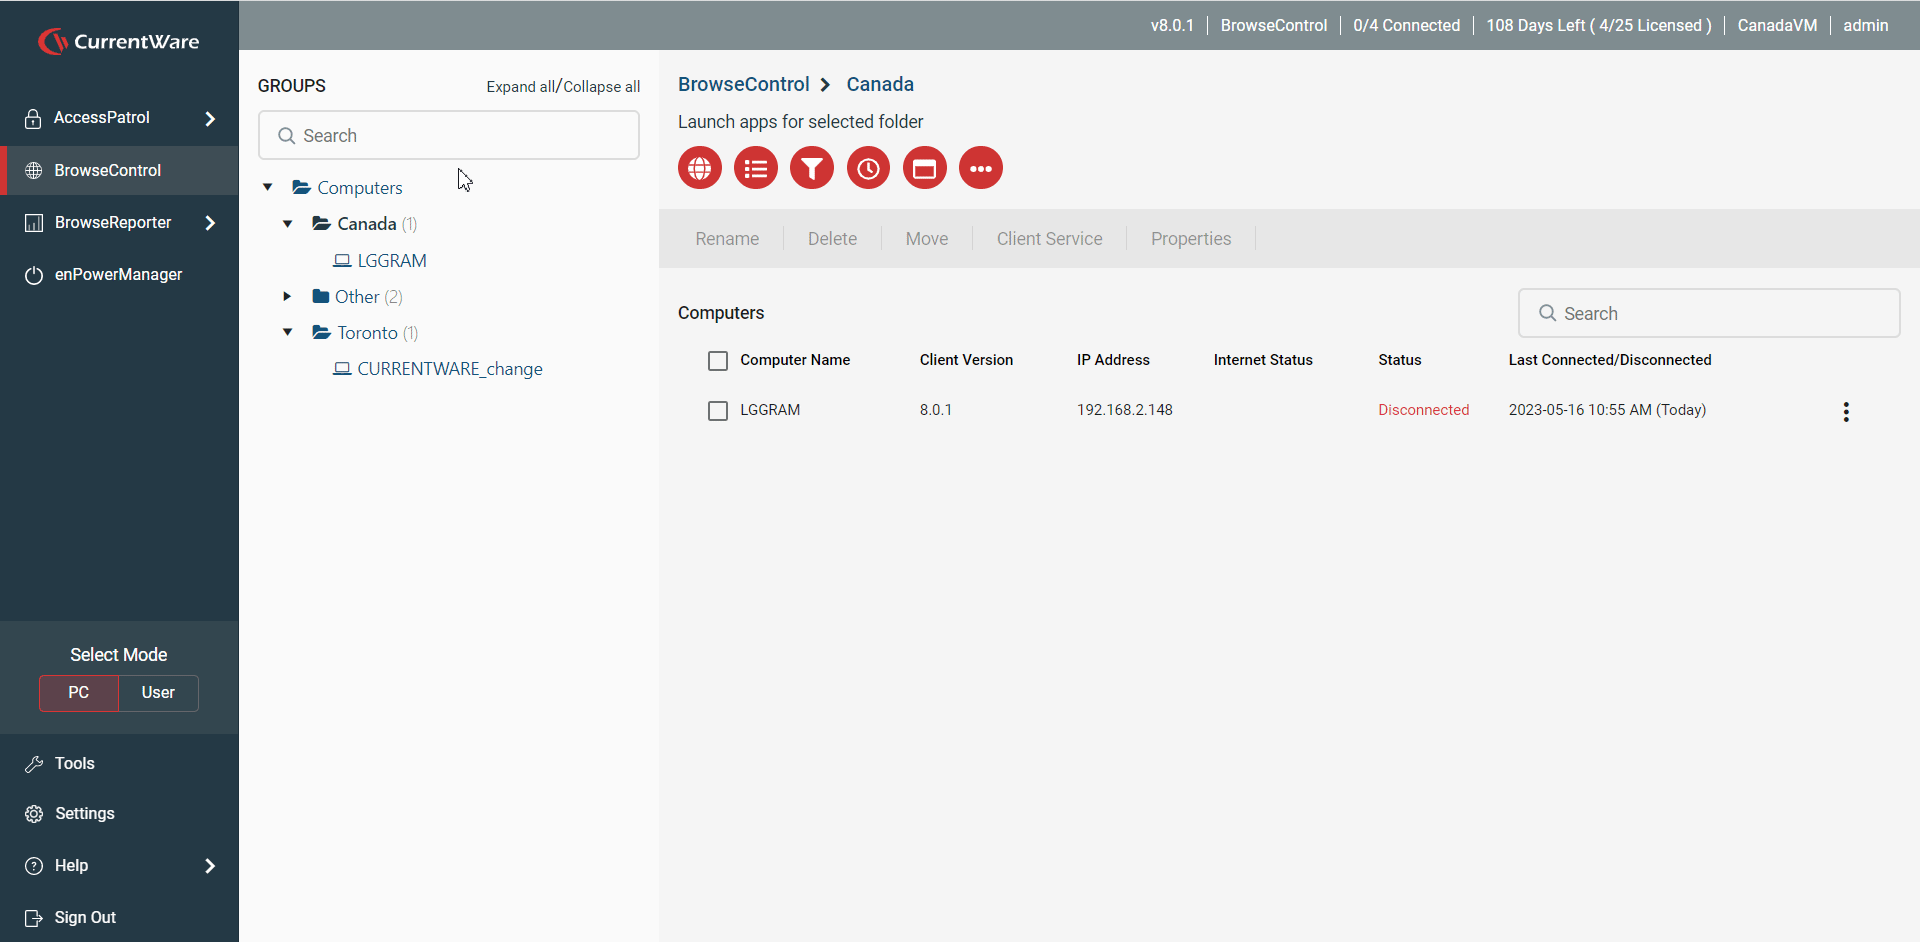This screenshot has height=942, width=1920.
Task: Click the Delete action
Action: (x=832, y=239)
